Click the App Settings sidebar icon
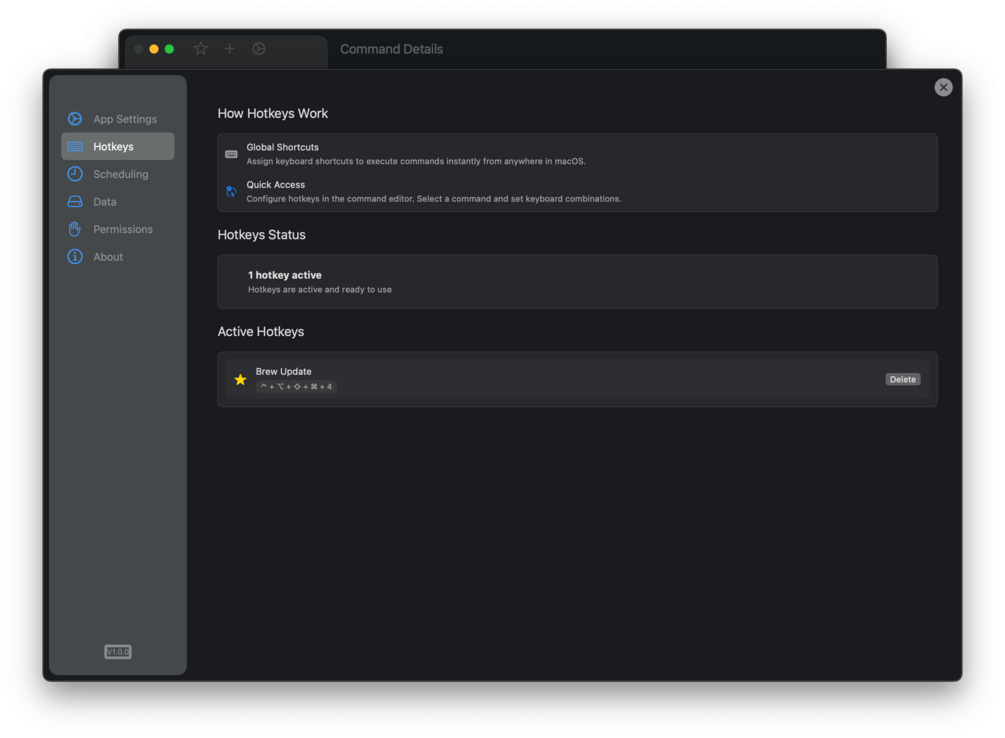 tap(75, 119)
